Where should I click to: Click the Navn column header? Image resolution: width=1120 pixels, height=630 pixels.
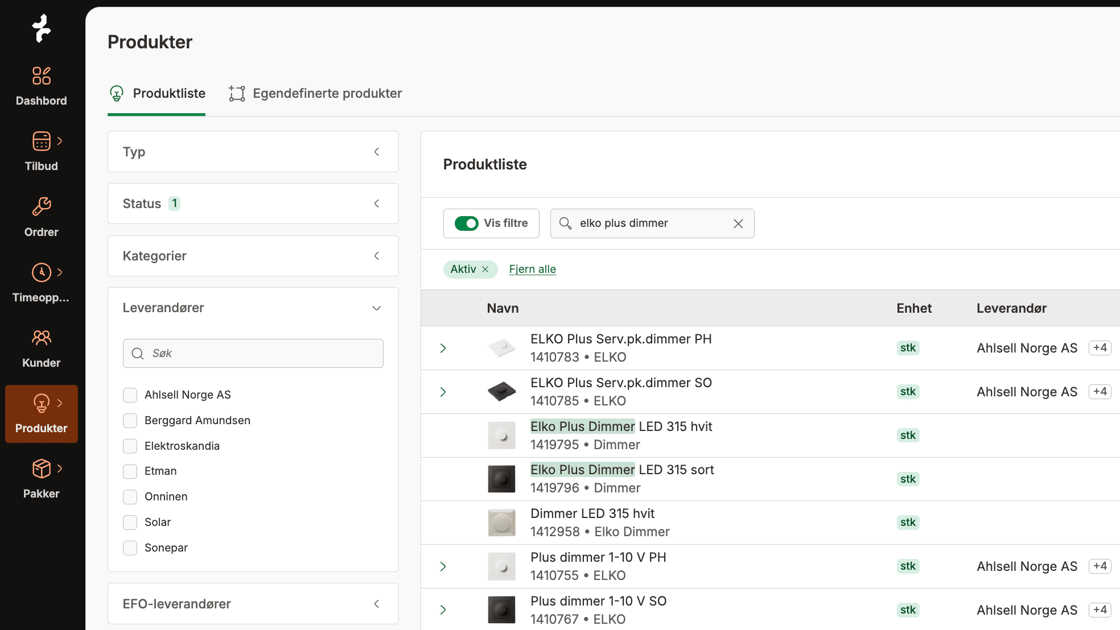[503, 309]
